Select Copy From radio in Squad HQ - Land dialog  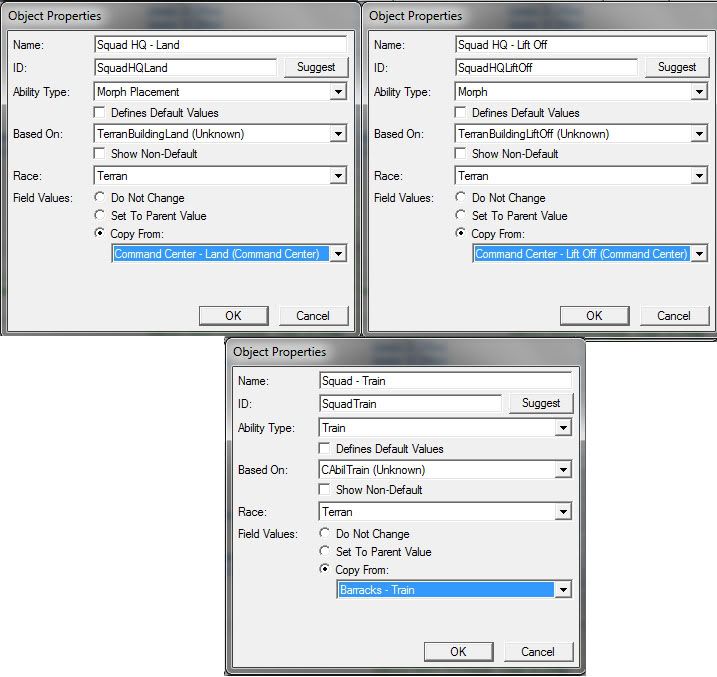99,233
